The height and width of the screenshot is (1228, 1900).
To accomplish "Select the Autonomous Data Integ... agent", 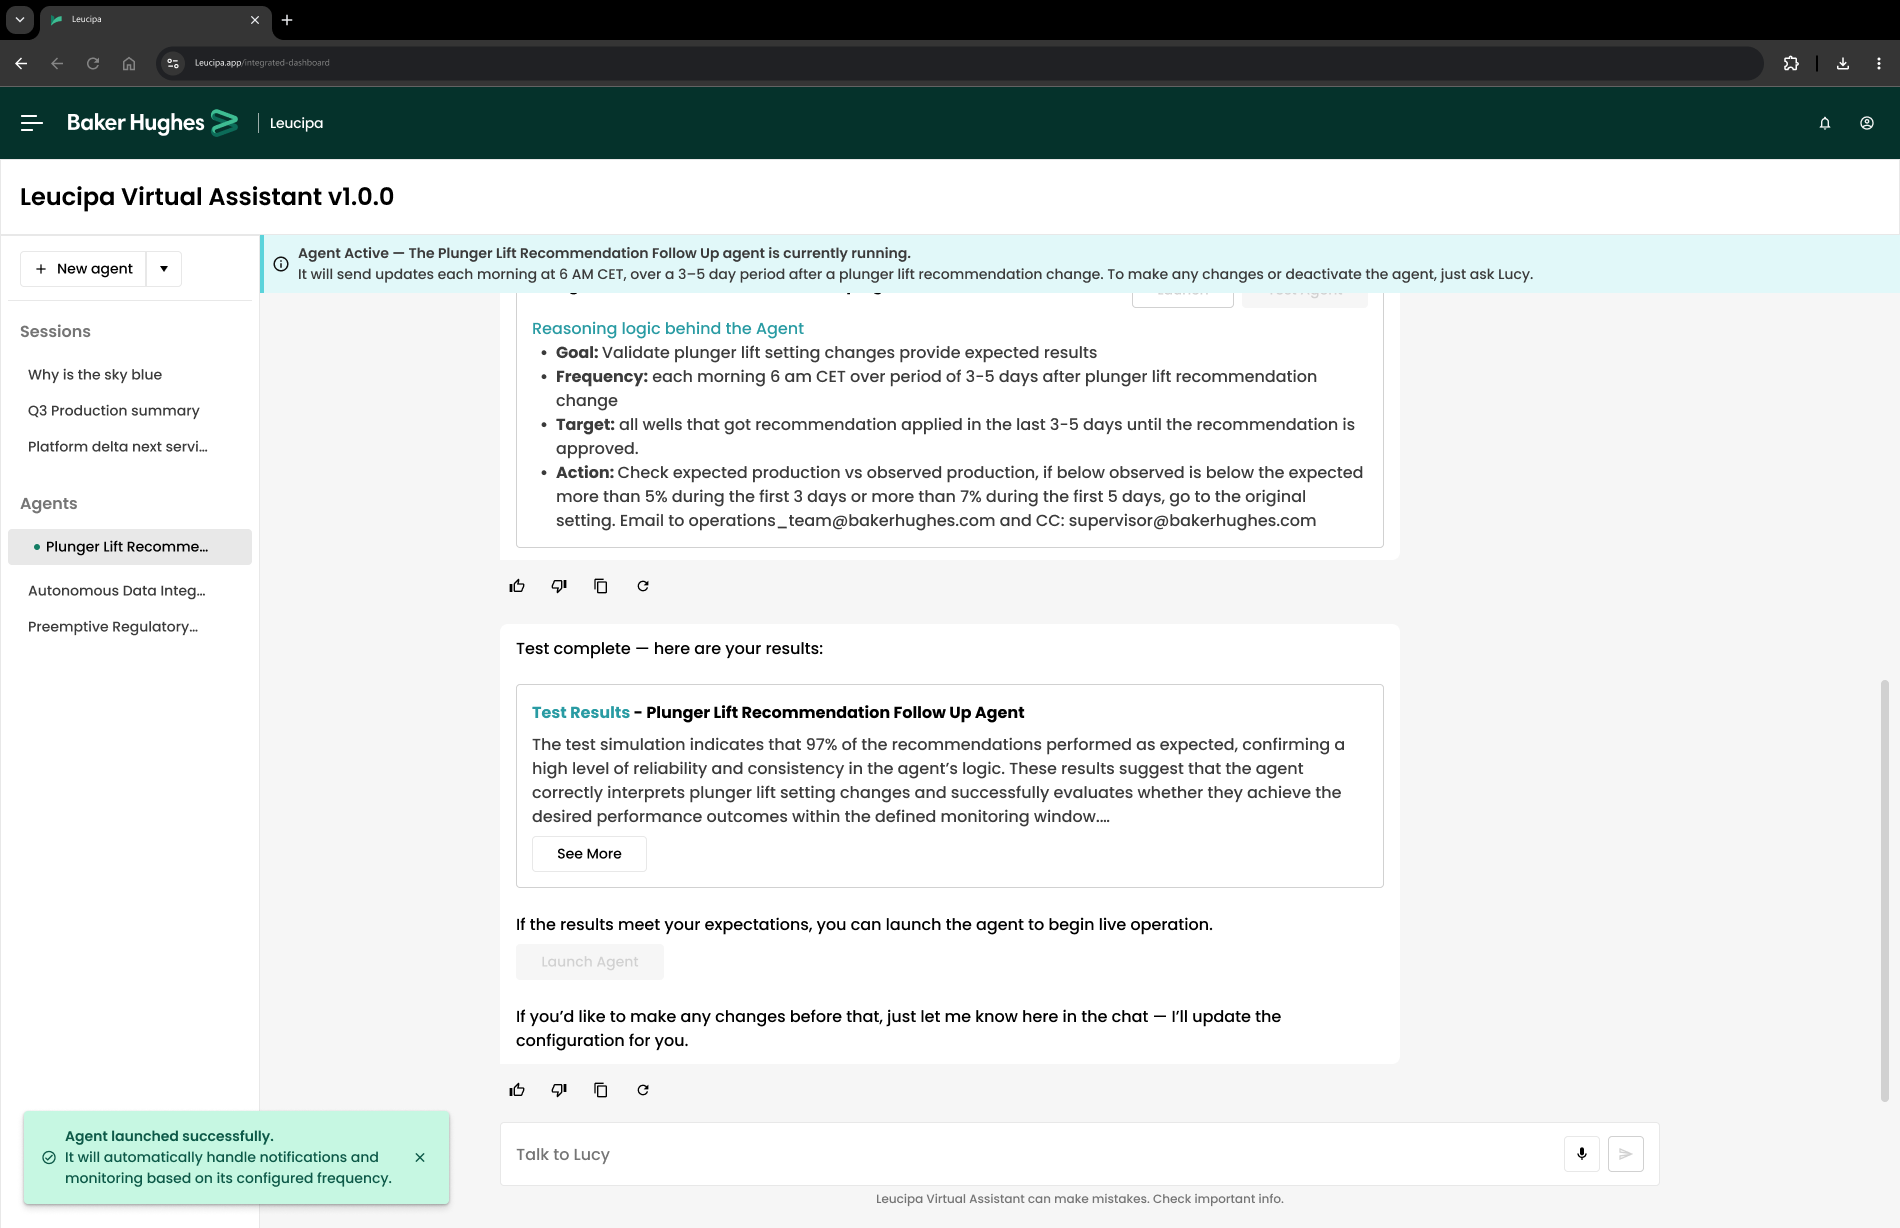I will pyautogui.click(x=117, y=591).
